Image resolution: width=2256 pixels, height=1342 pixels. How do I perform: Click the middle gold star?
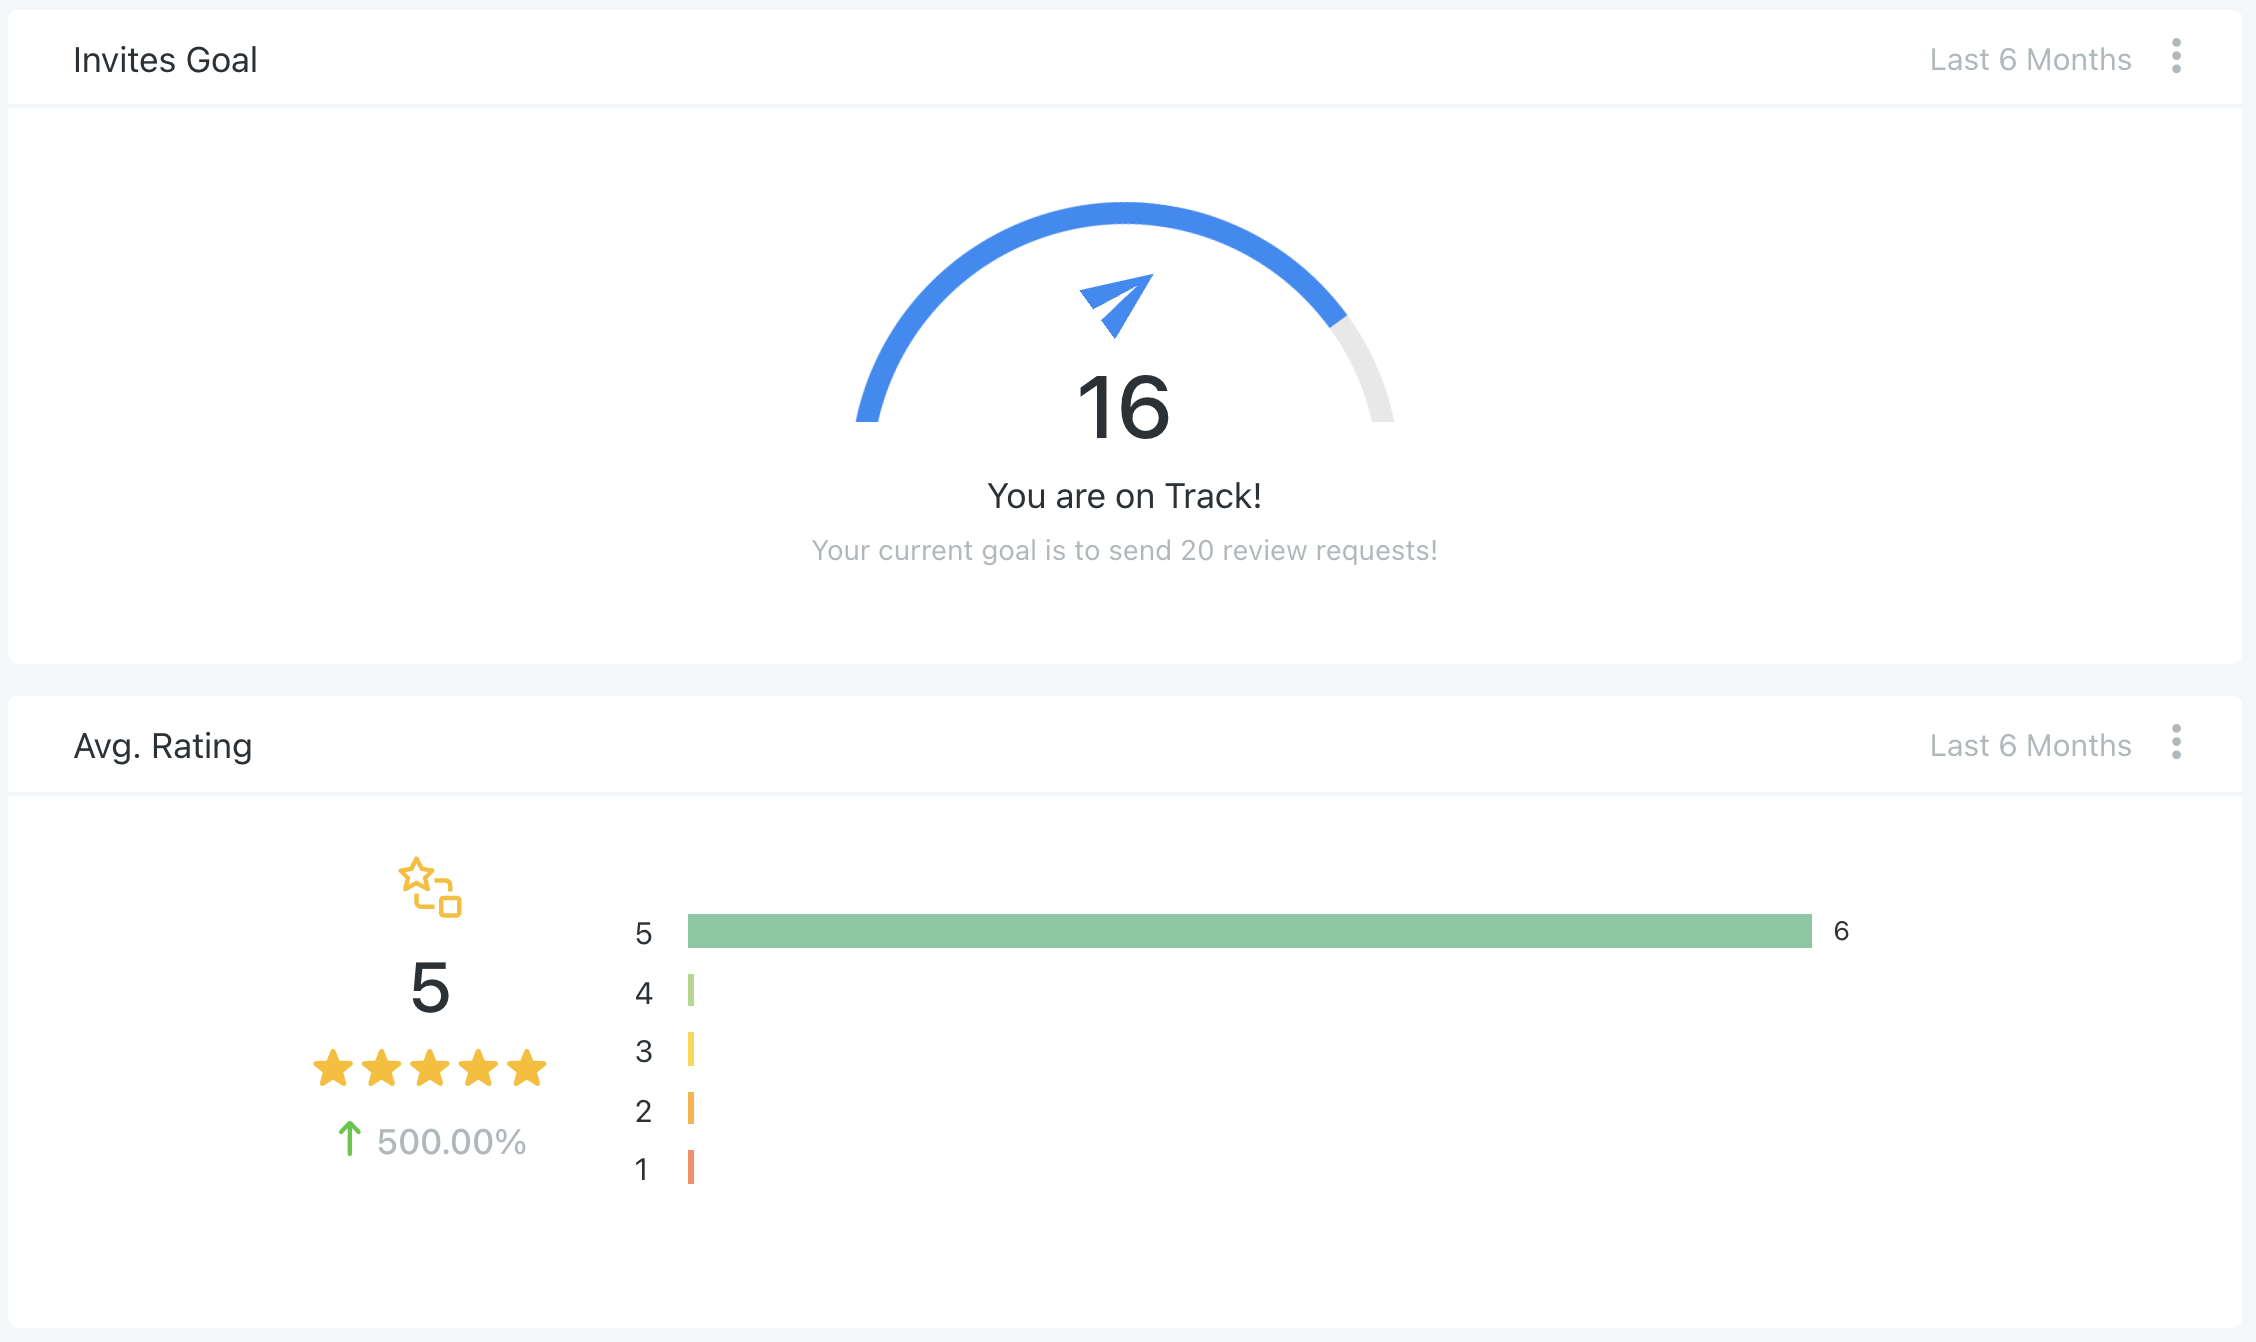pyautogui.click(x=430, y=1068)
